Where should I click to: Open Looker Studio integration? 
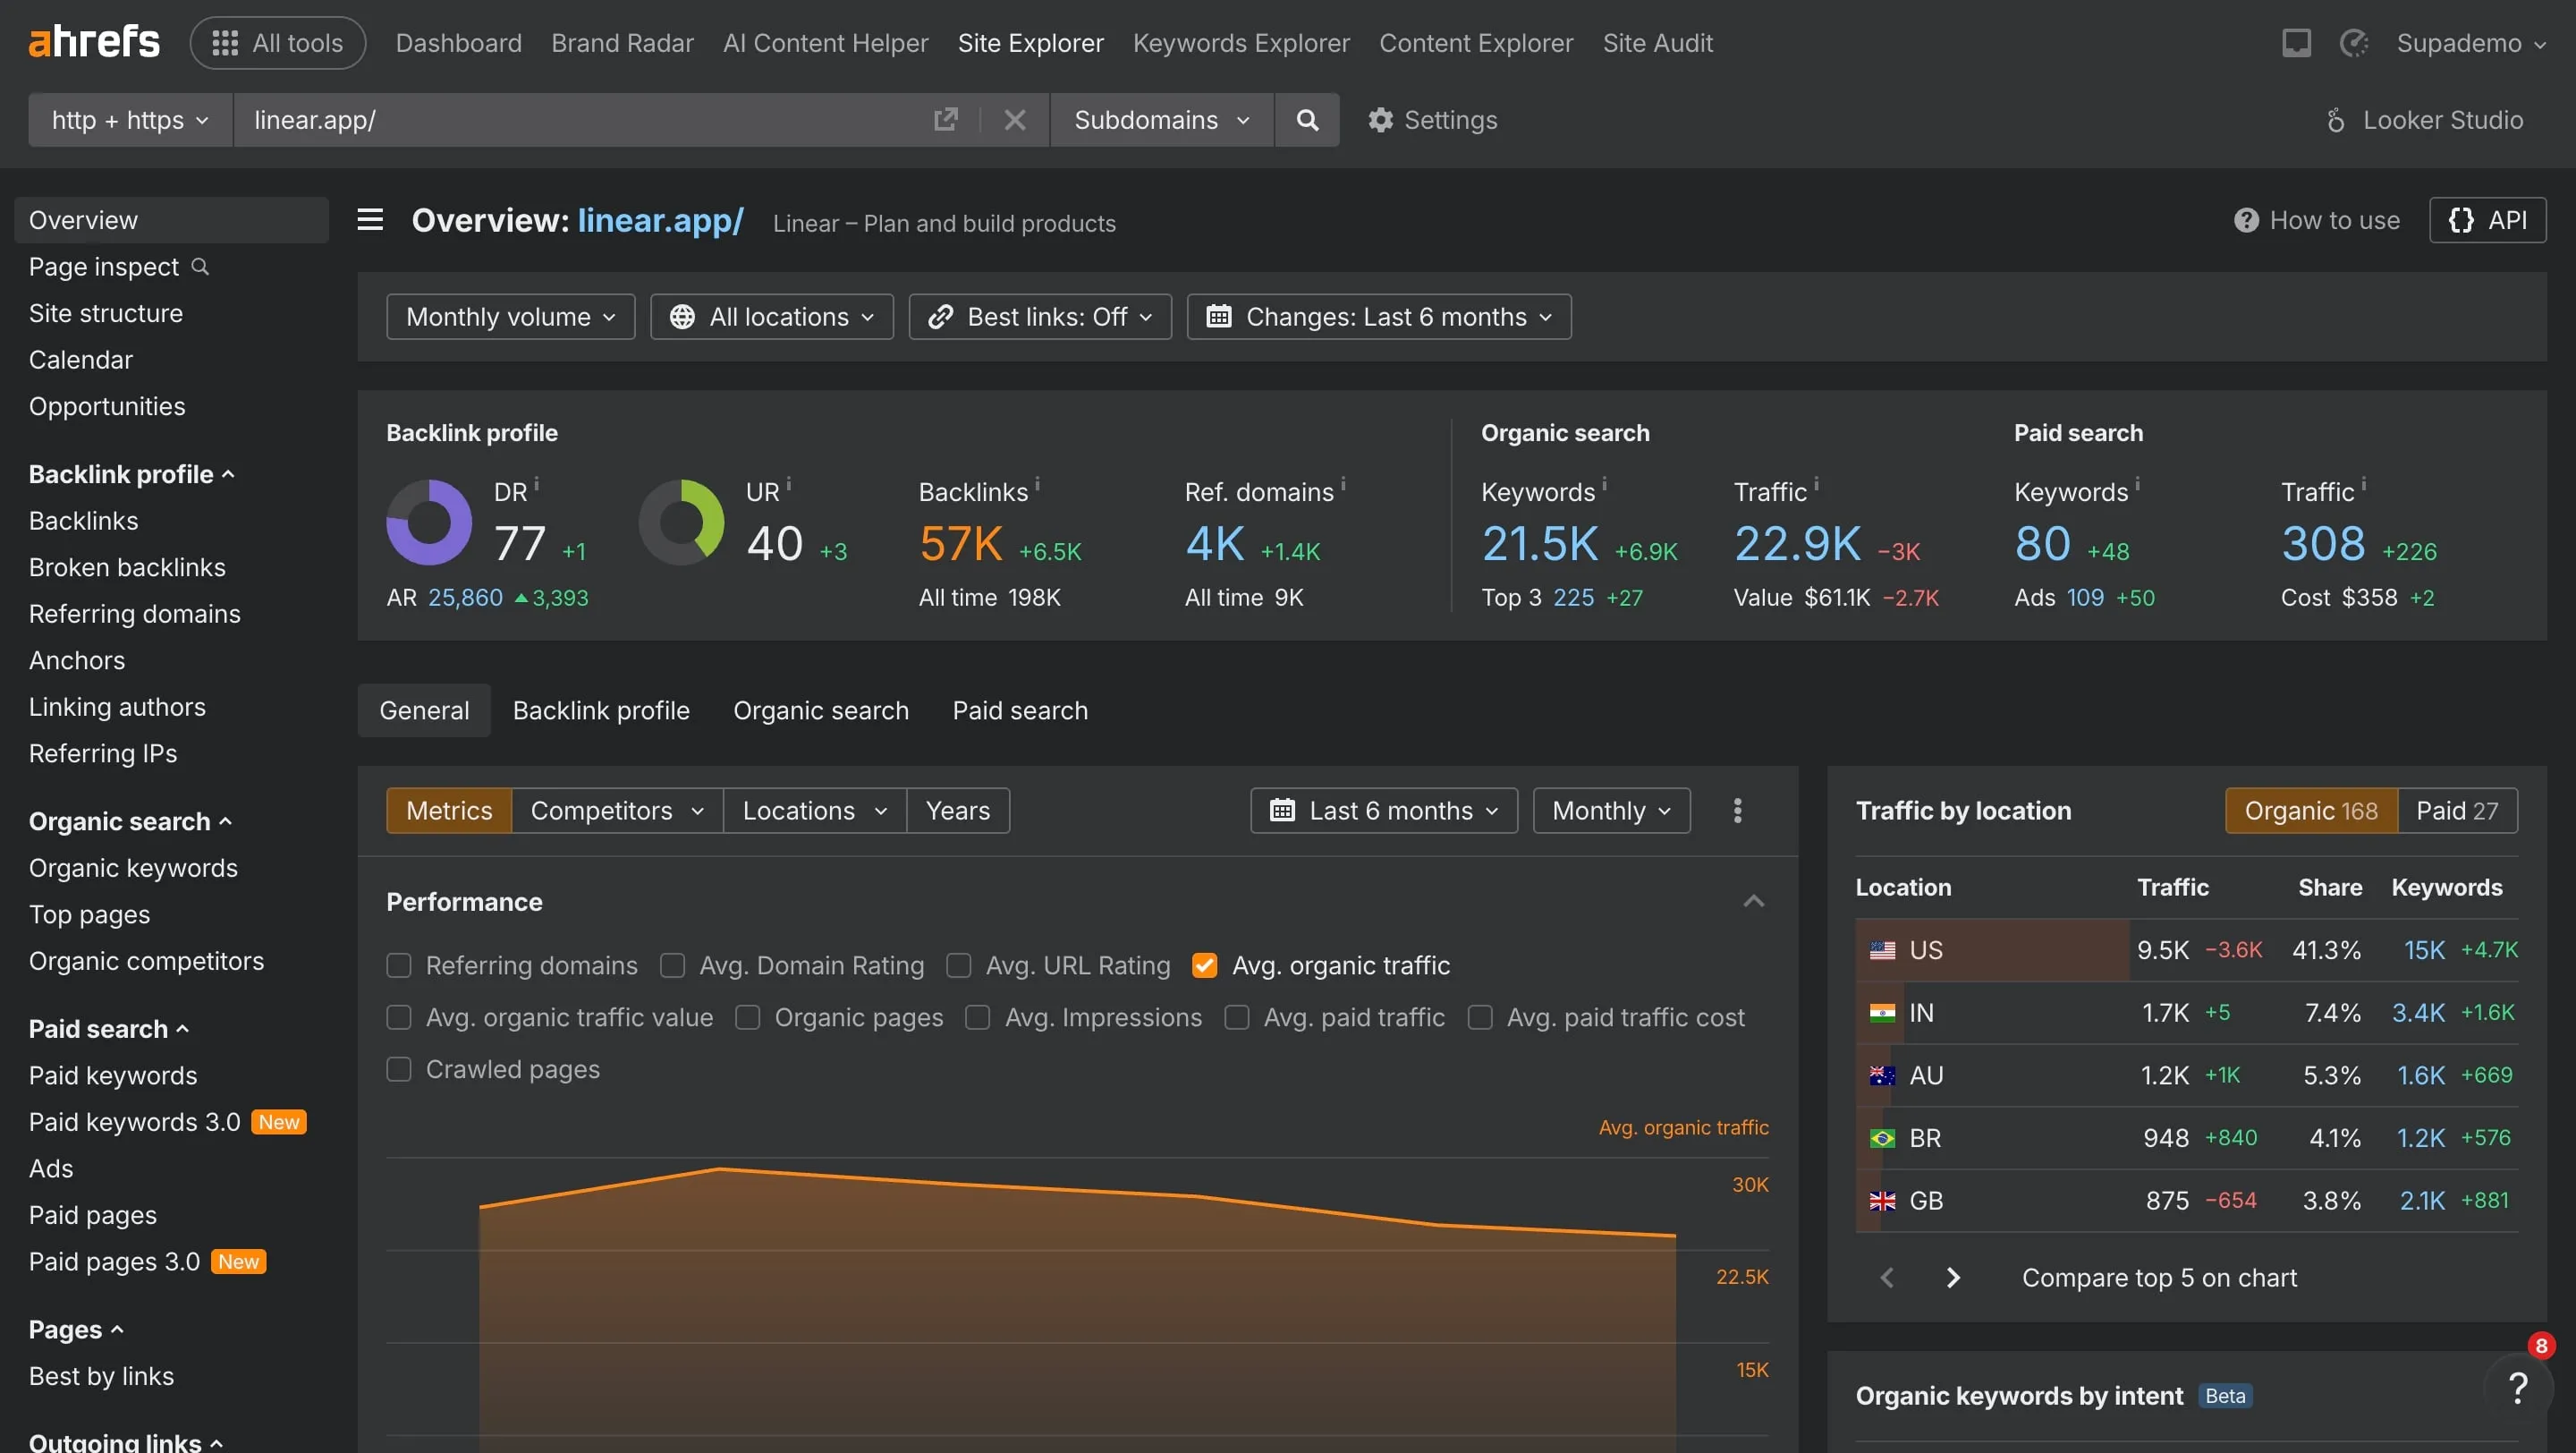[x=2424, y=120]
